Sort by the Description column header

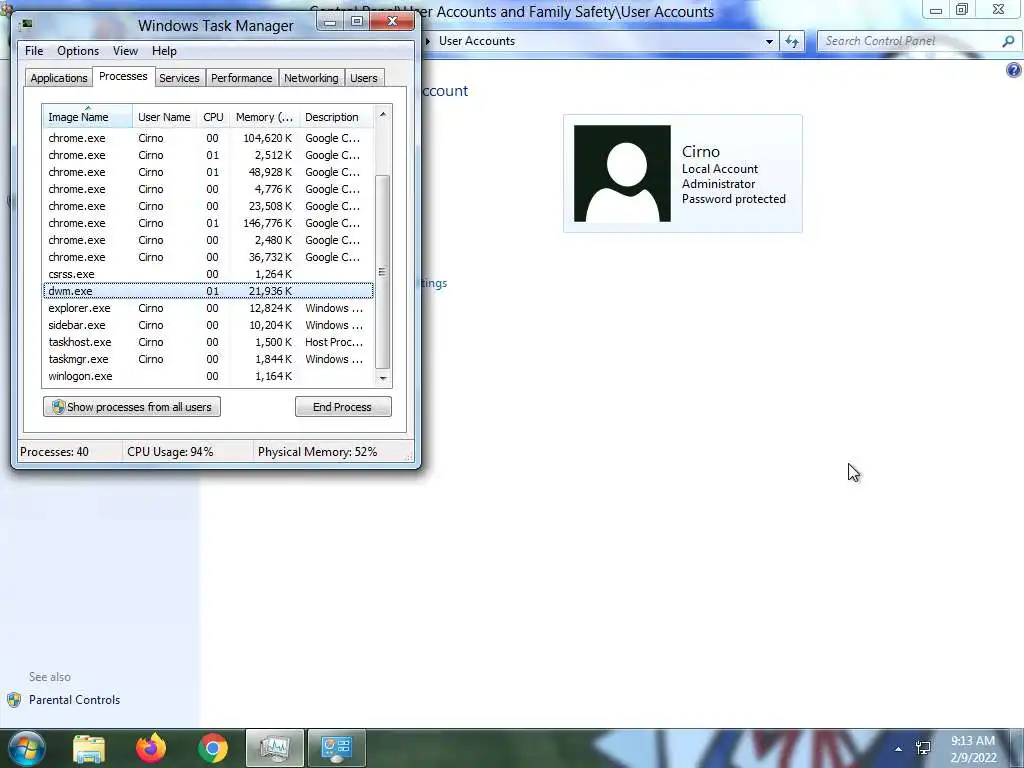pyautogui.click(x=336, y=117)
